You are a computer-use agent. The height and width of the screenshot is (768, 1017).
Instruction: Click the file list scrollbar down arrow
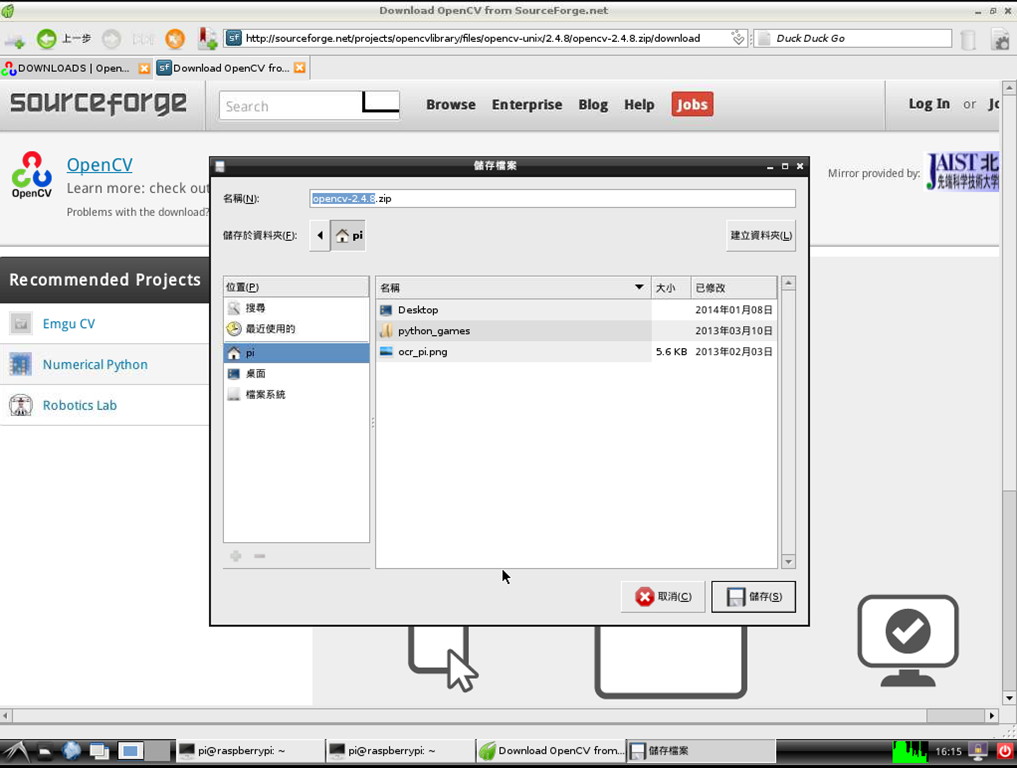(x=788, y=562)
